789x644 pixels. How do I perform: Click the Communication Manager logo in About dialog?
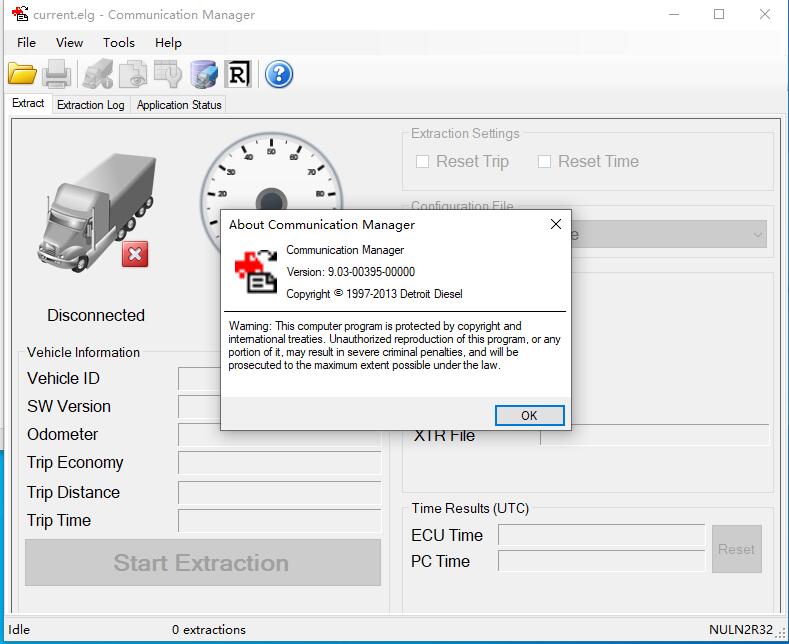tap(256, 271)
